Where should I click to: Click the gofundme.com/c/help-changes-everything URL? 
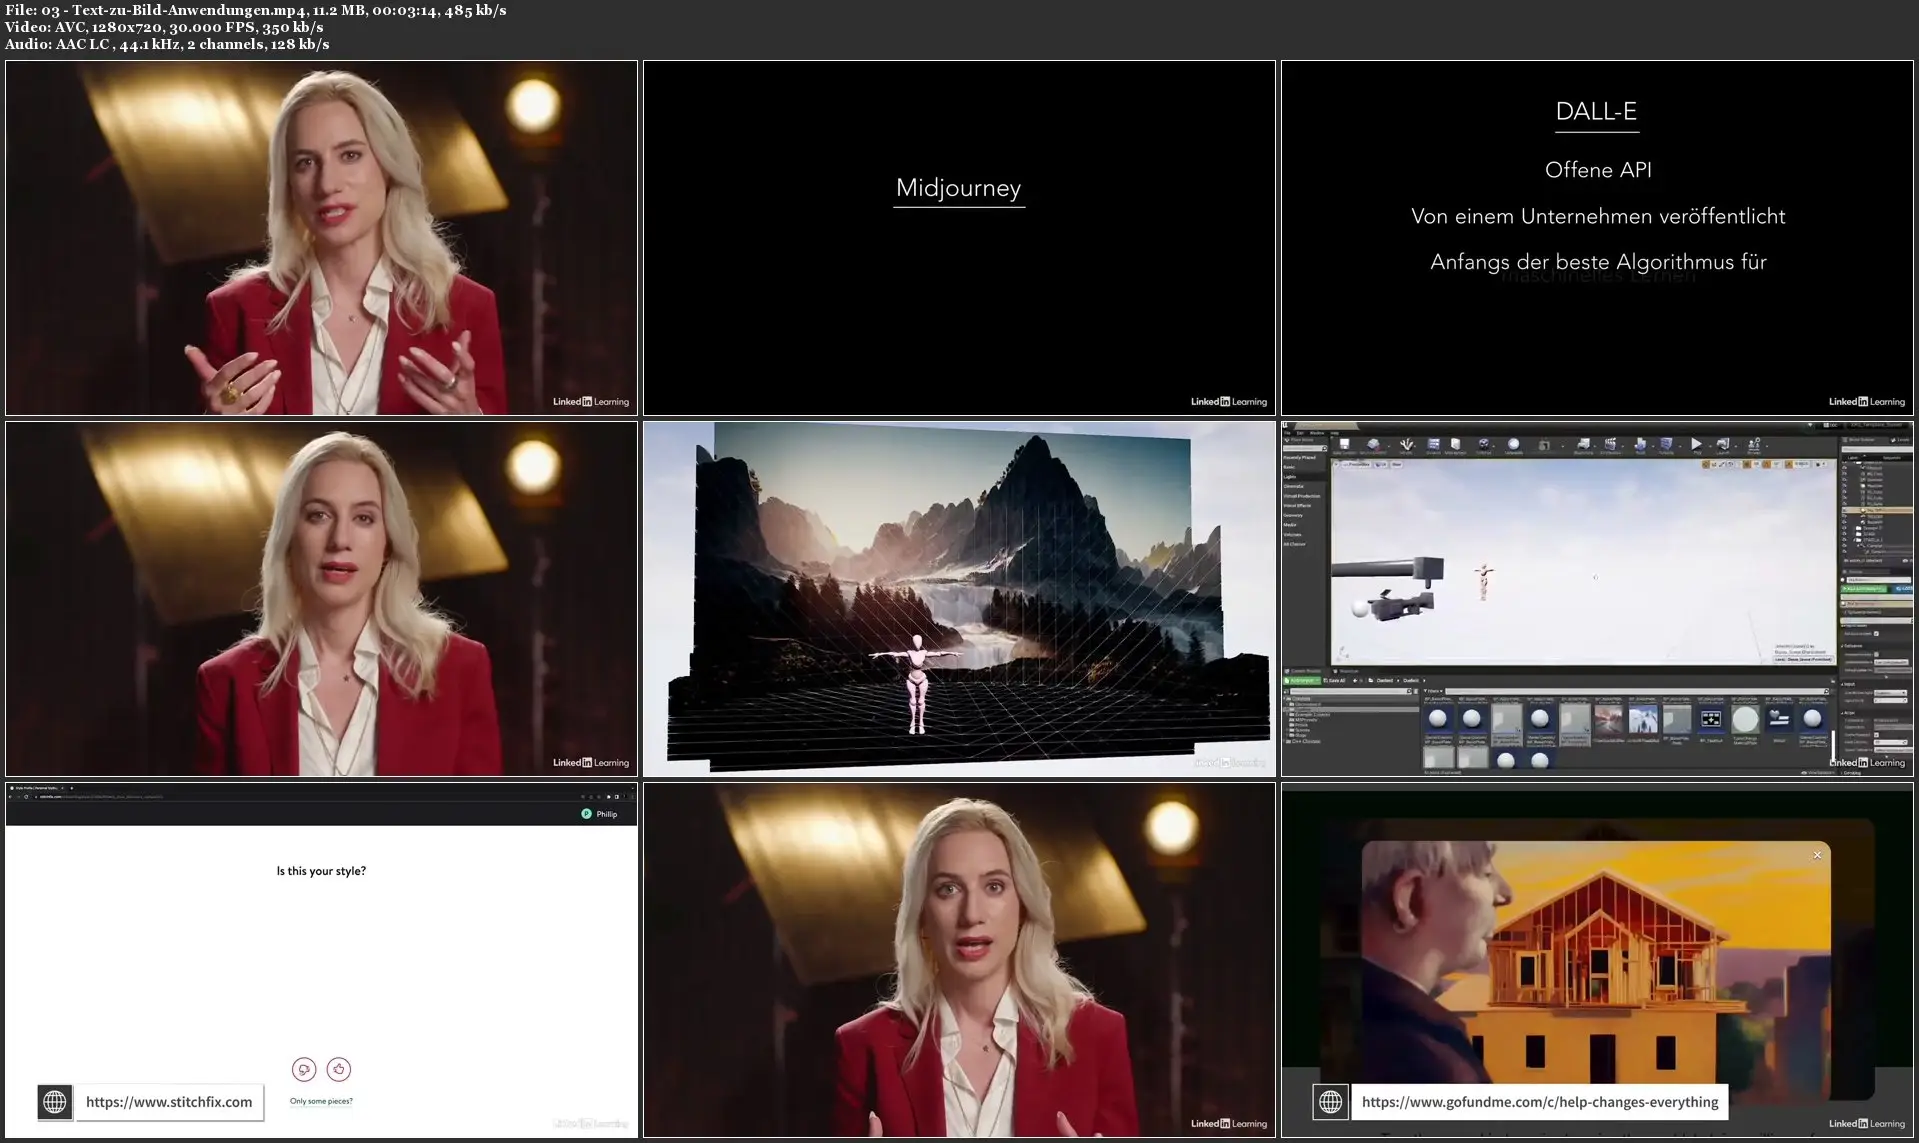[x=1539, y=1102]
